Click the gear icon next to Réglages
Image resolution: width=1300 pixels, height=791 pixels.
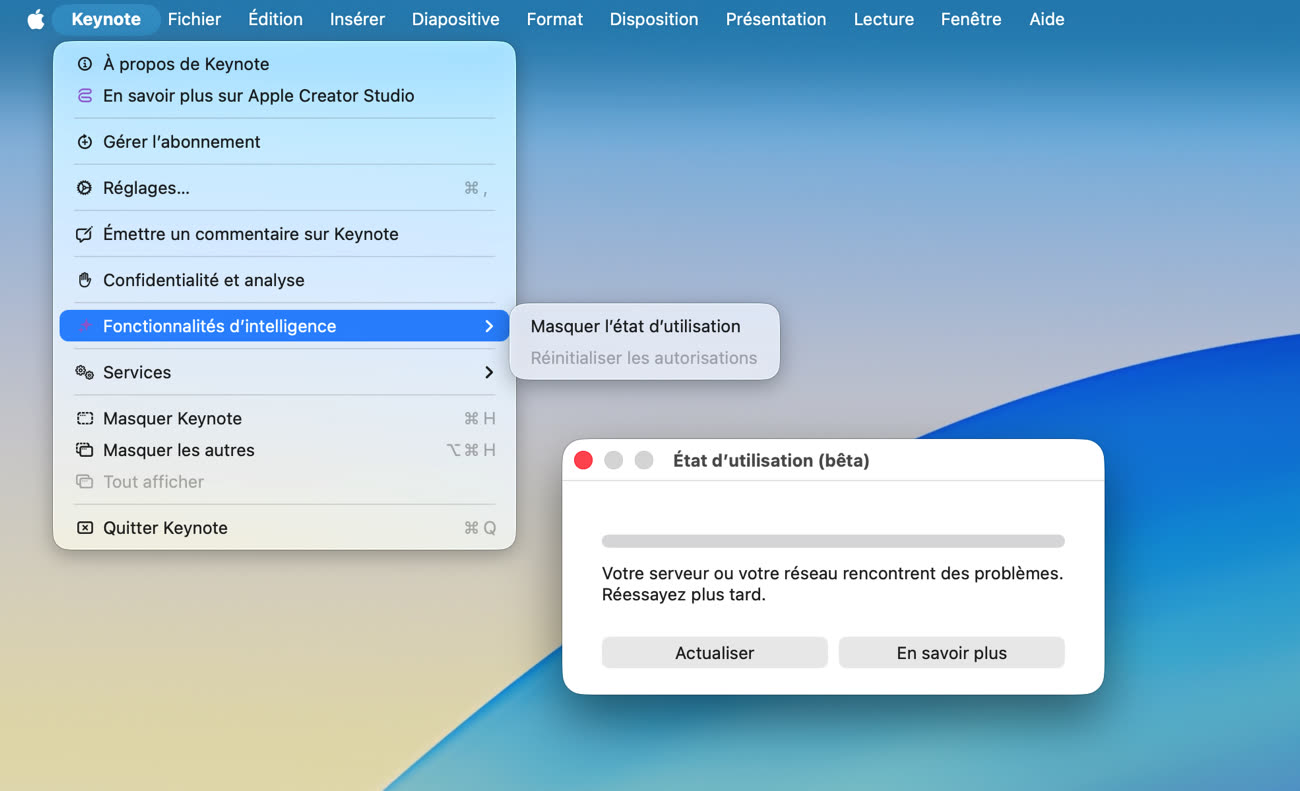click(x=85, y=188)
